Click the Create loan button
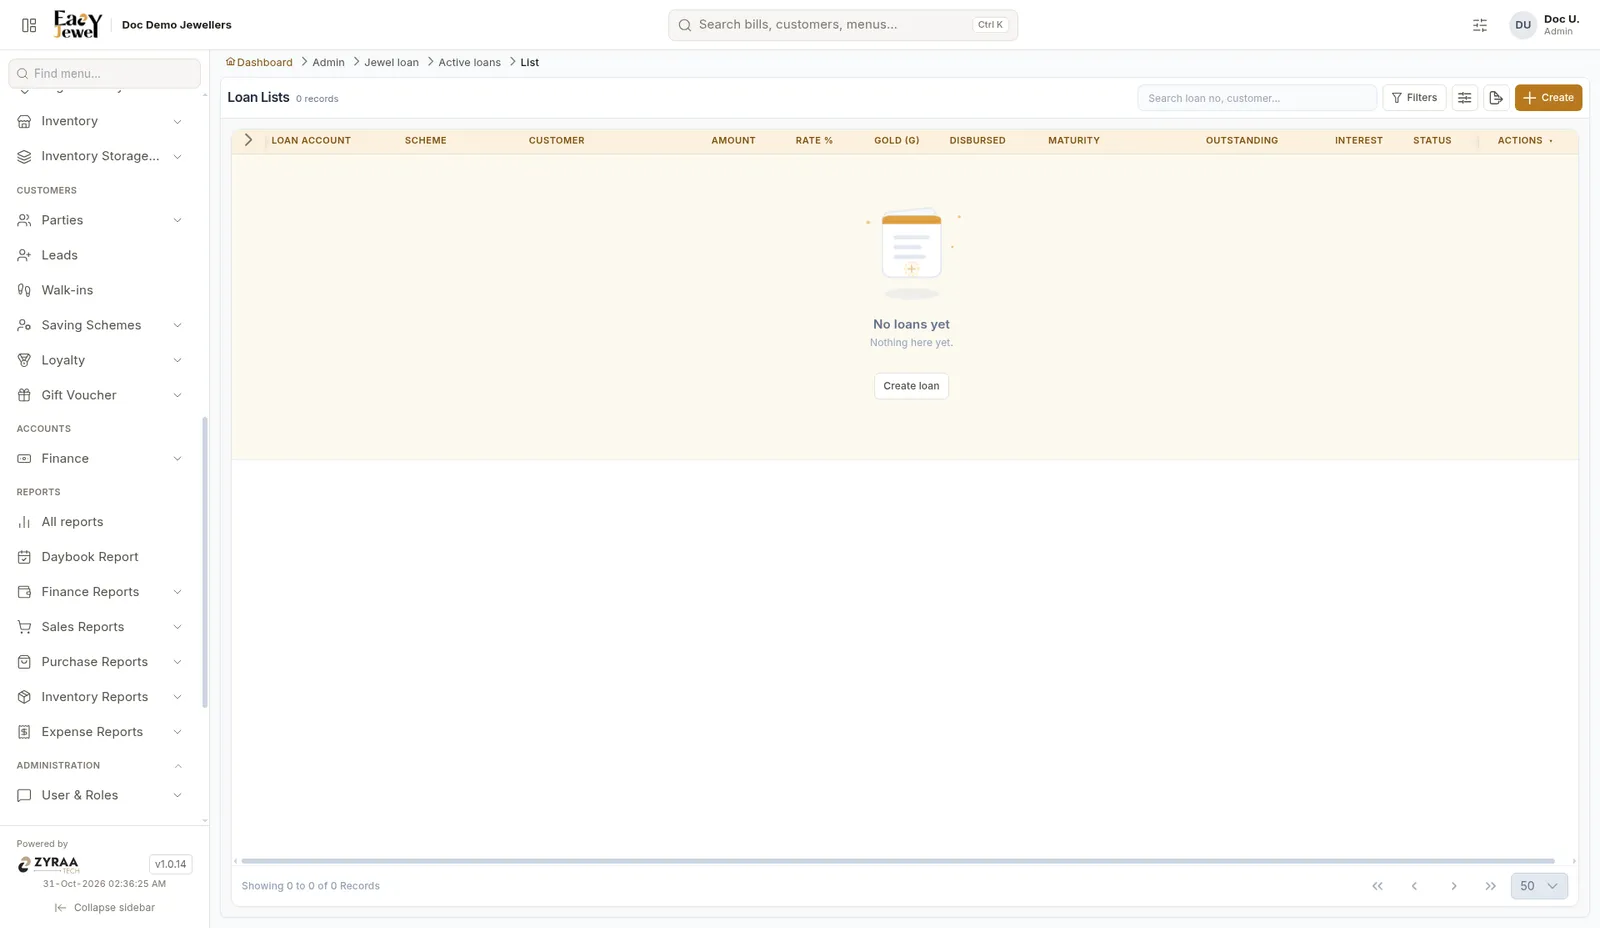1600x928 pixels. coord(911,386)
